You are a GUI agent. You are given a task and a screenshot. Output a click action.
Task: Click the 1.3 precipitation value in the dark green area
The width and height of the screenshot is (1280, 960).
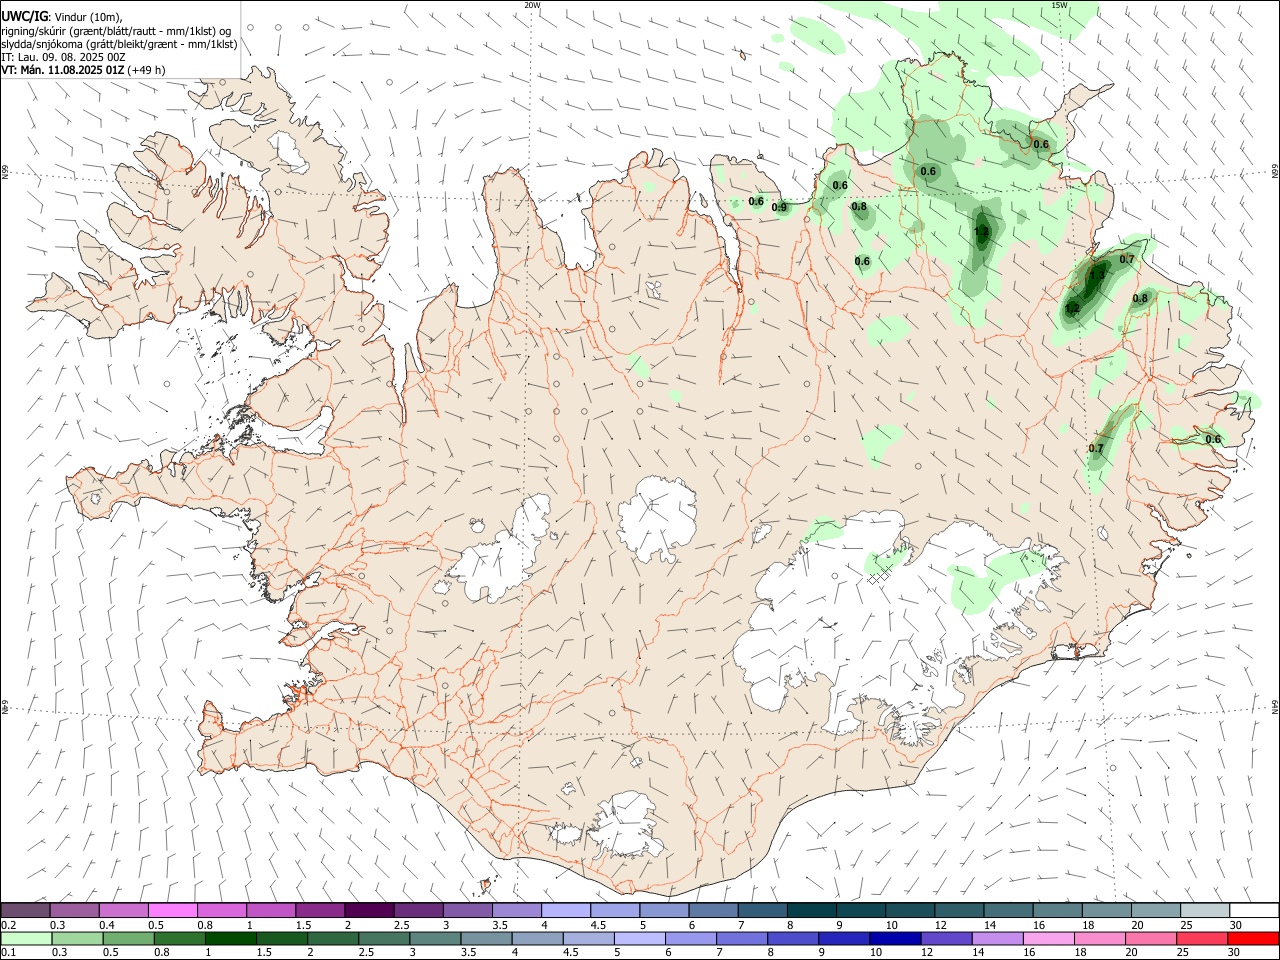[x=1097, y=275]
